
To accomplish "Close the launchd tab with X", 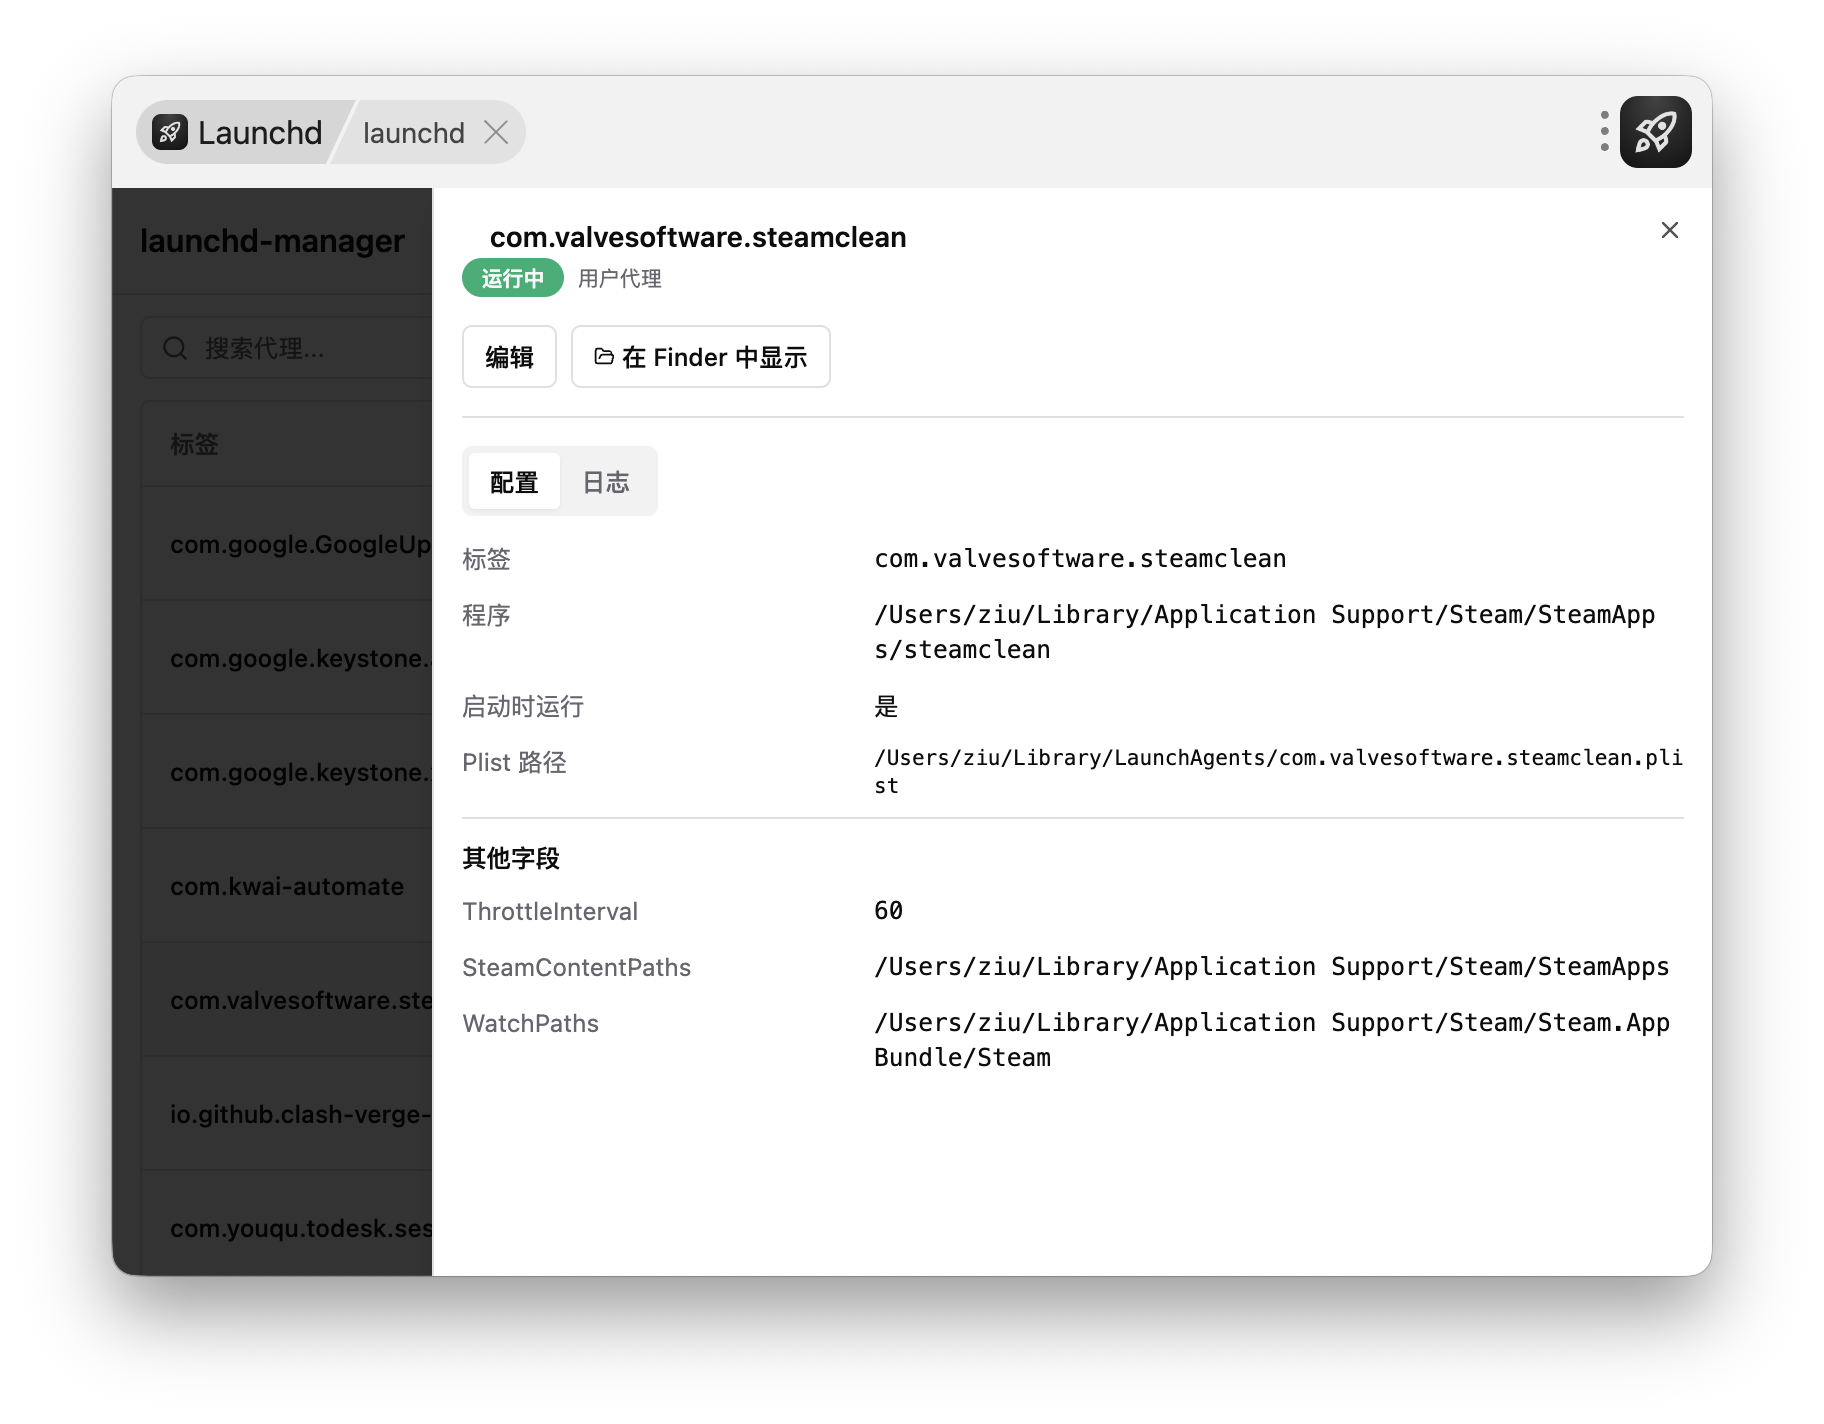I will [x=496, y=132].
